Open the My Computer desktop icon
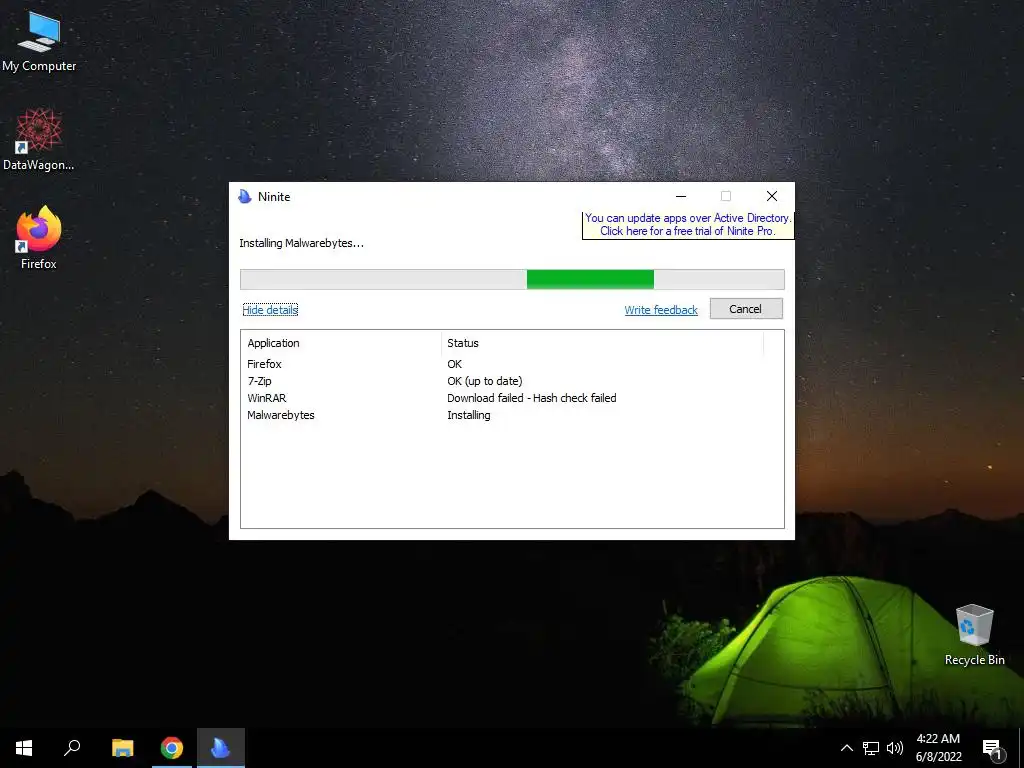Screen dimensions: 1024x768 39,42
